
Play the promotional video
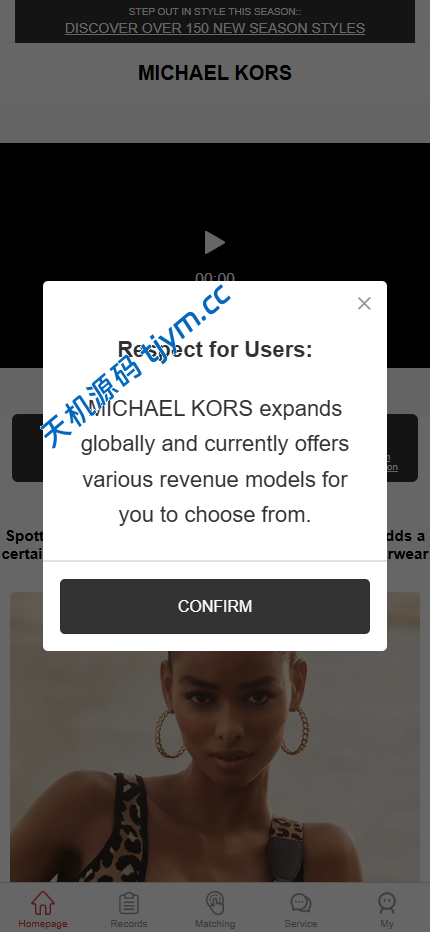pyautogui.click(x=215, y=243)
